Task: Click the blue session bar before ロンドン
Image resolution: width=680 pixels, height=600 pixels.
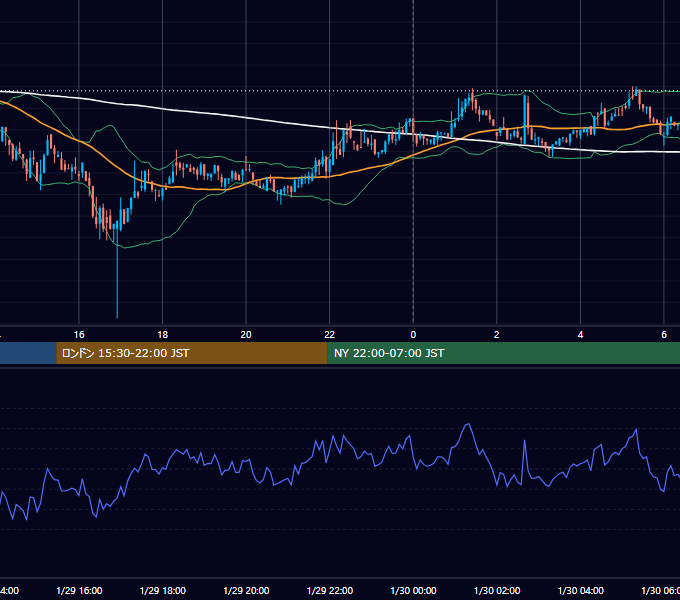Action: [28, 353]
